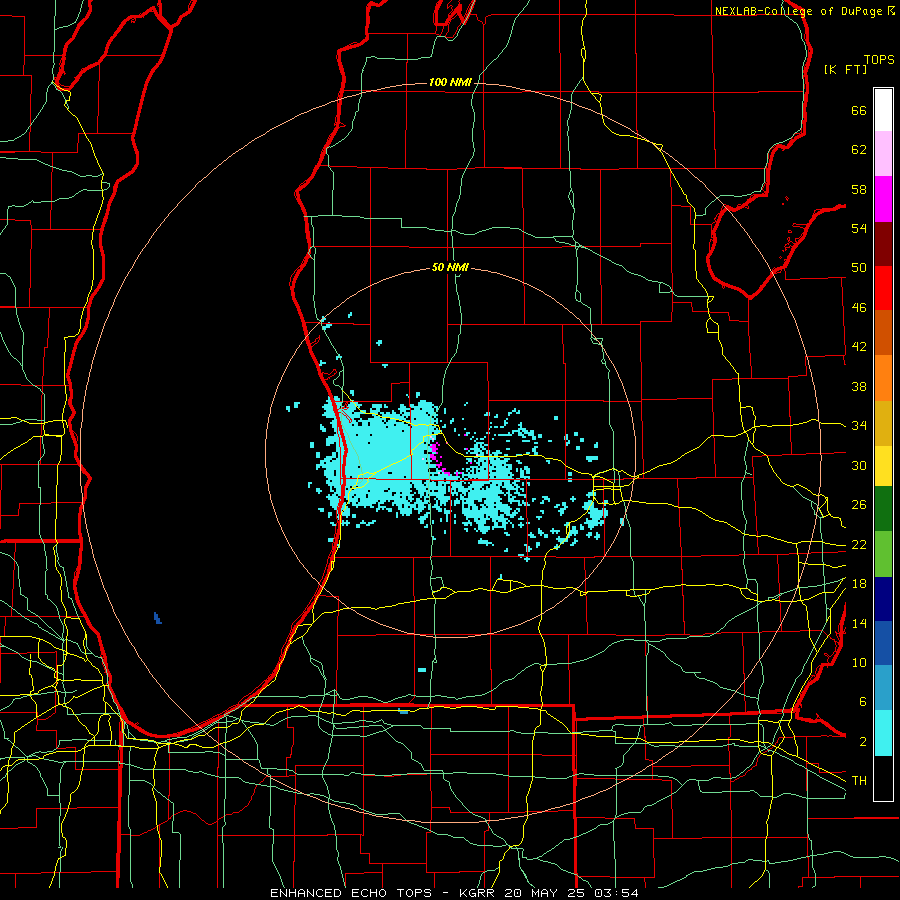Click the 'TH' legend label
Image resolution: width=900 pixels, height=900 pixels.
859,781
